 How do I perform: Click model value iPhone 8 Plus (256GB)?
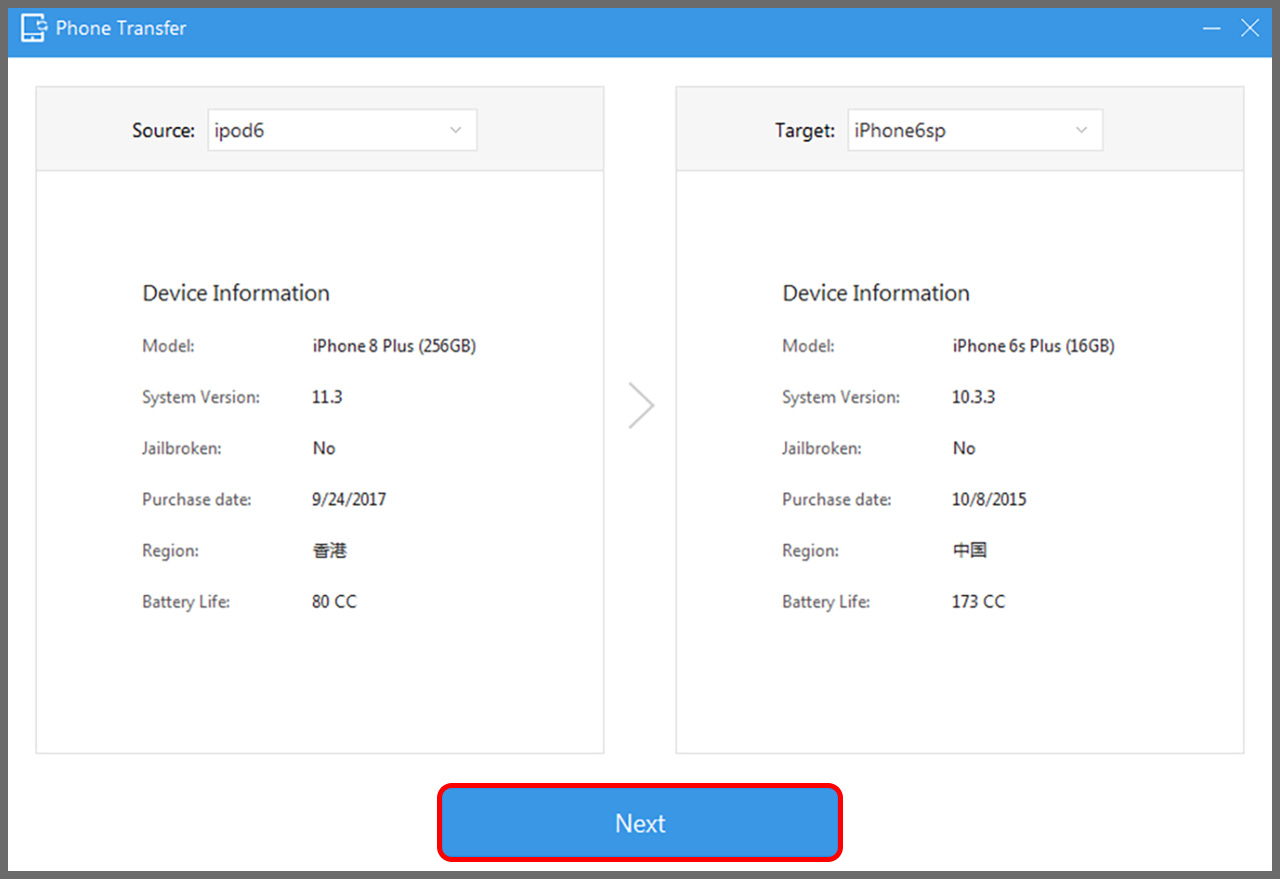click(x=394, y=346)
